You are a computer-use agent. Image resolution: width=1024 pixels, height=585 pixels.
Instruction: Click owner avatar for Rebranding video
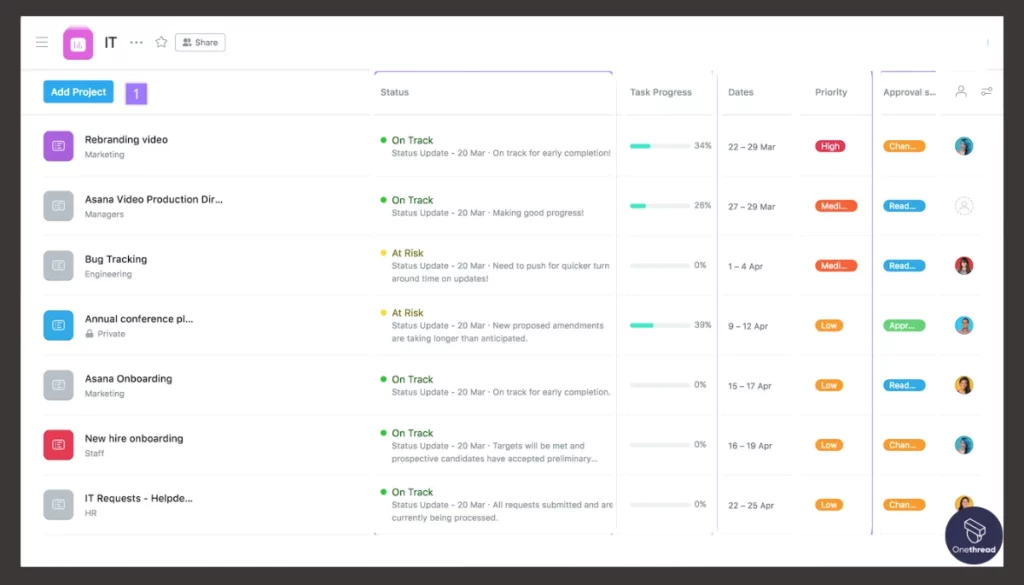click(964, 146)
